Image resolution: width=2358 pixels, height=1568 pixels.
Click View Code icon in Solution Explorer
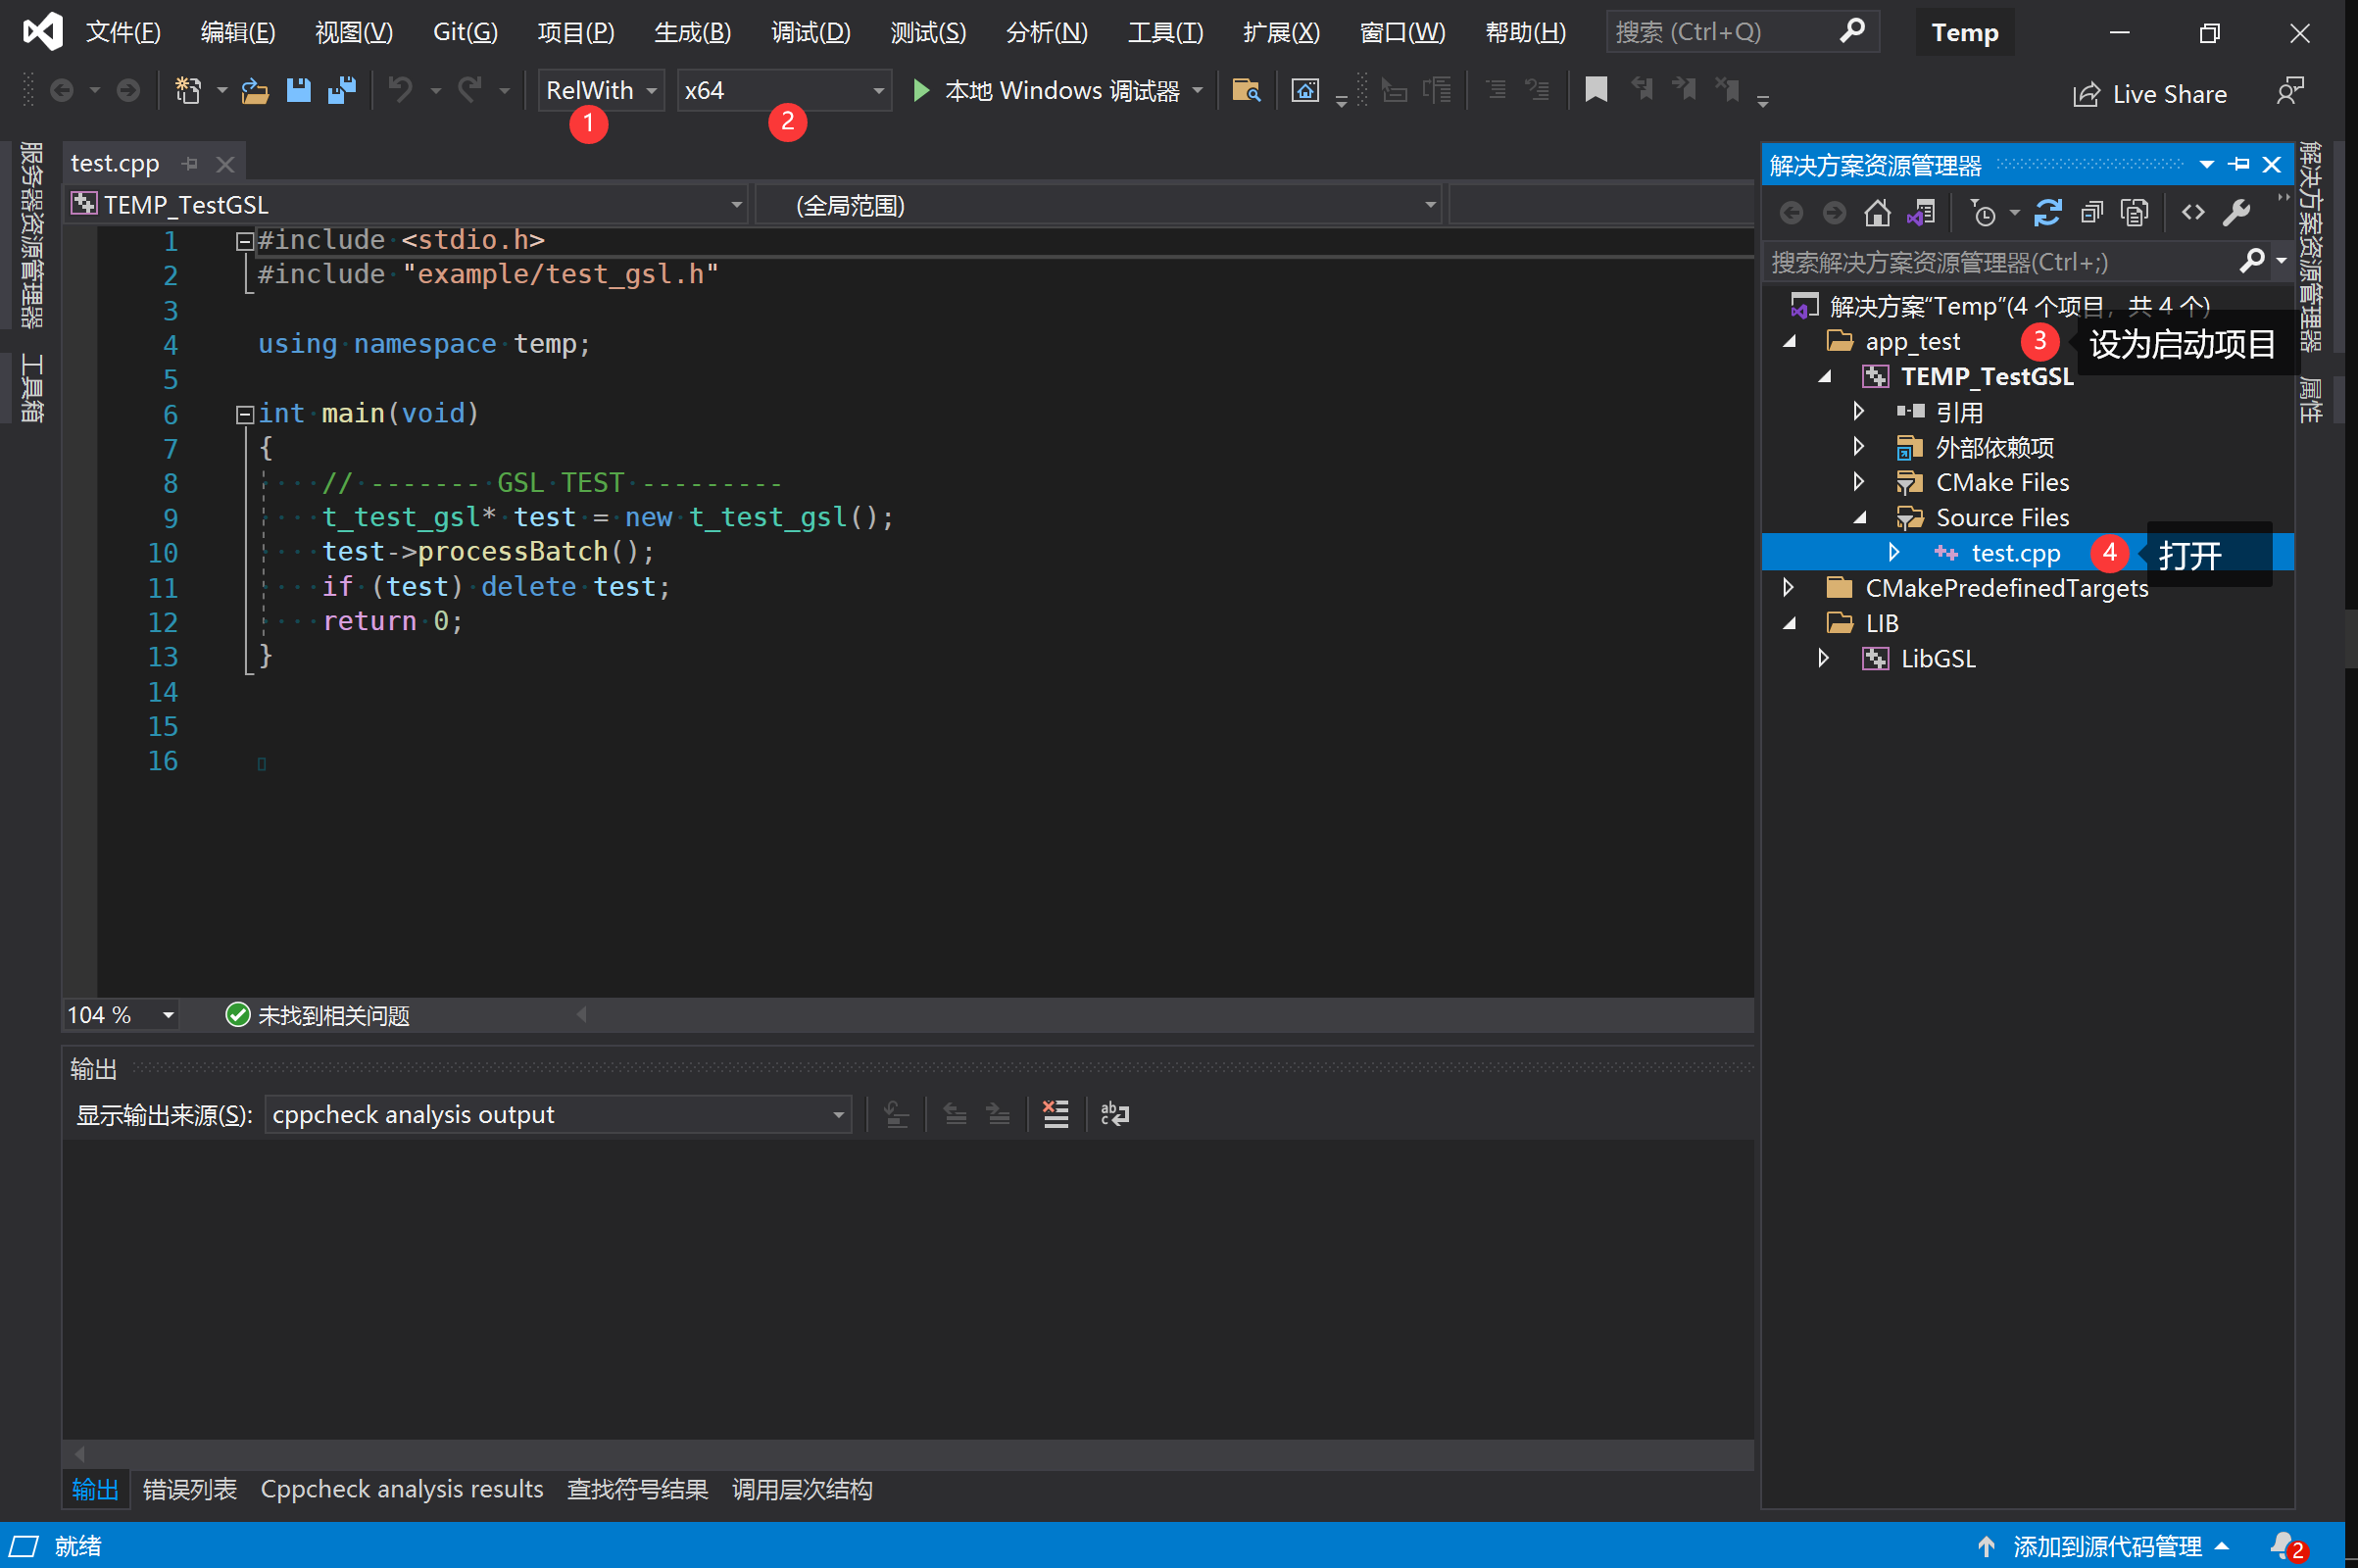click(2193, 213)
